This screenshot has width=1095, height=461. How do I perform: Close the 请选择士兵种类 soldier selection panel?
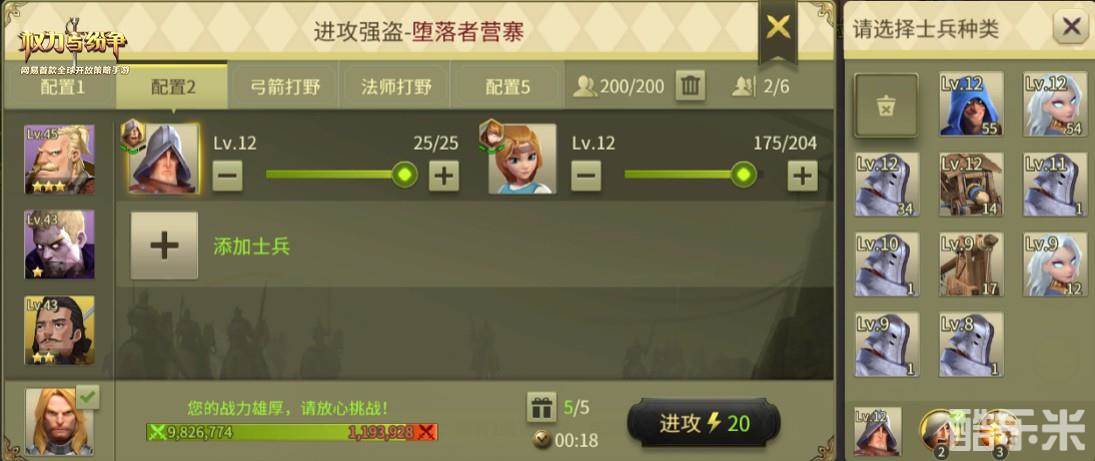1071,29
